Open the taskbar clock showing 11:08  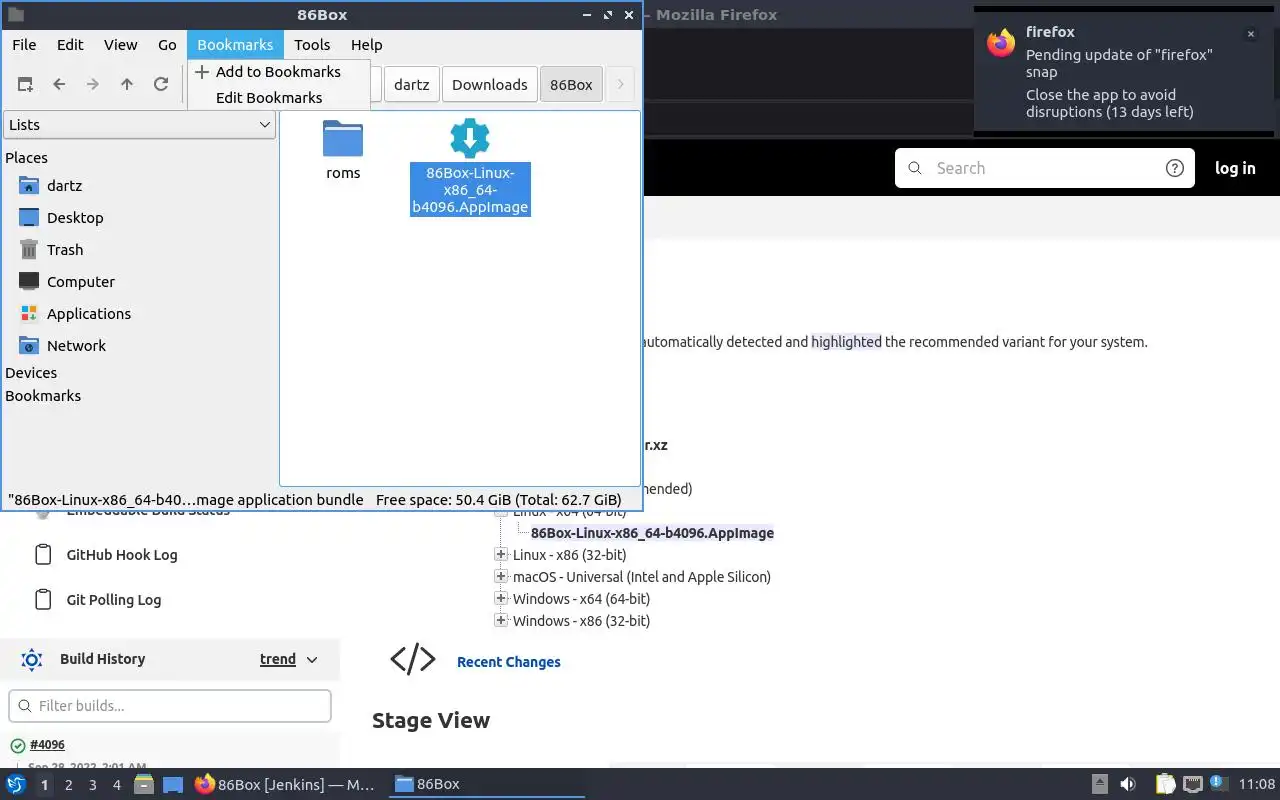[x=1257, y=785]
